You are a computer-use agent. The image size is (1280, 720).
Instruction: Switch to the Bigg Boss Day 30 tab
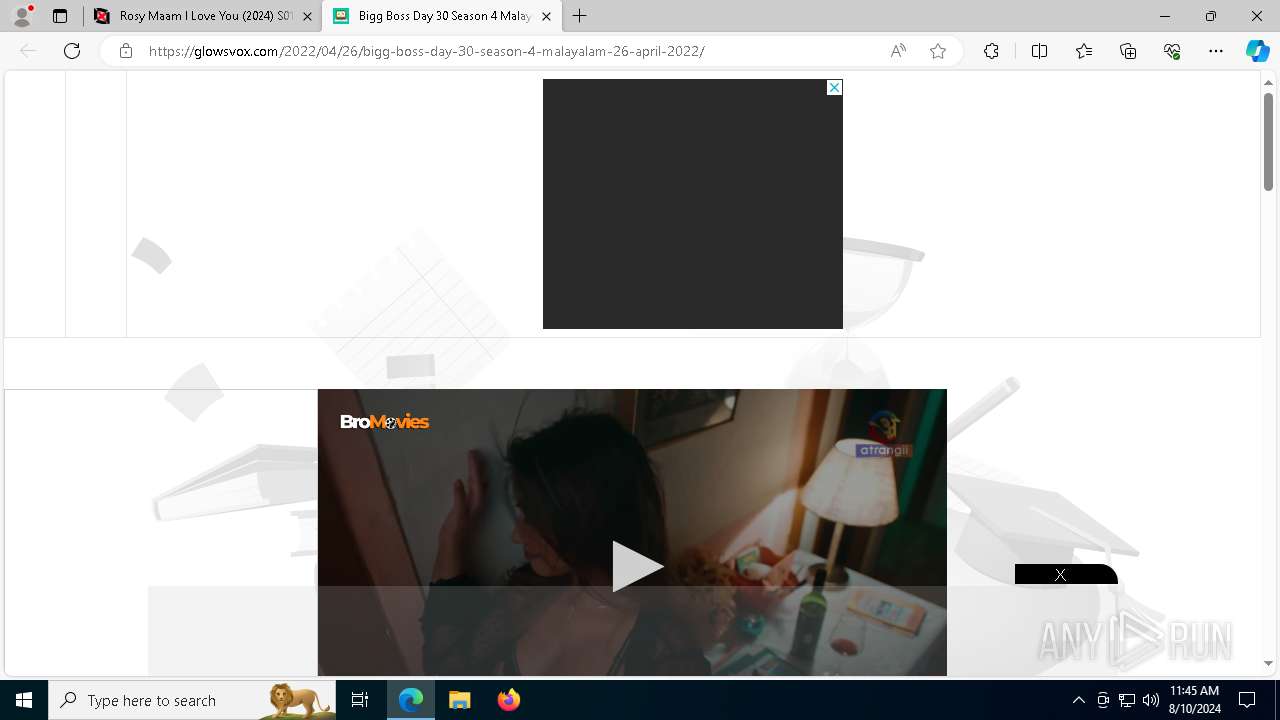point(442,16)
